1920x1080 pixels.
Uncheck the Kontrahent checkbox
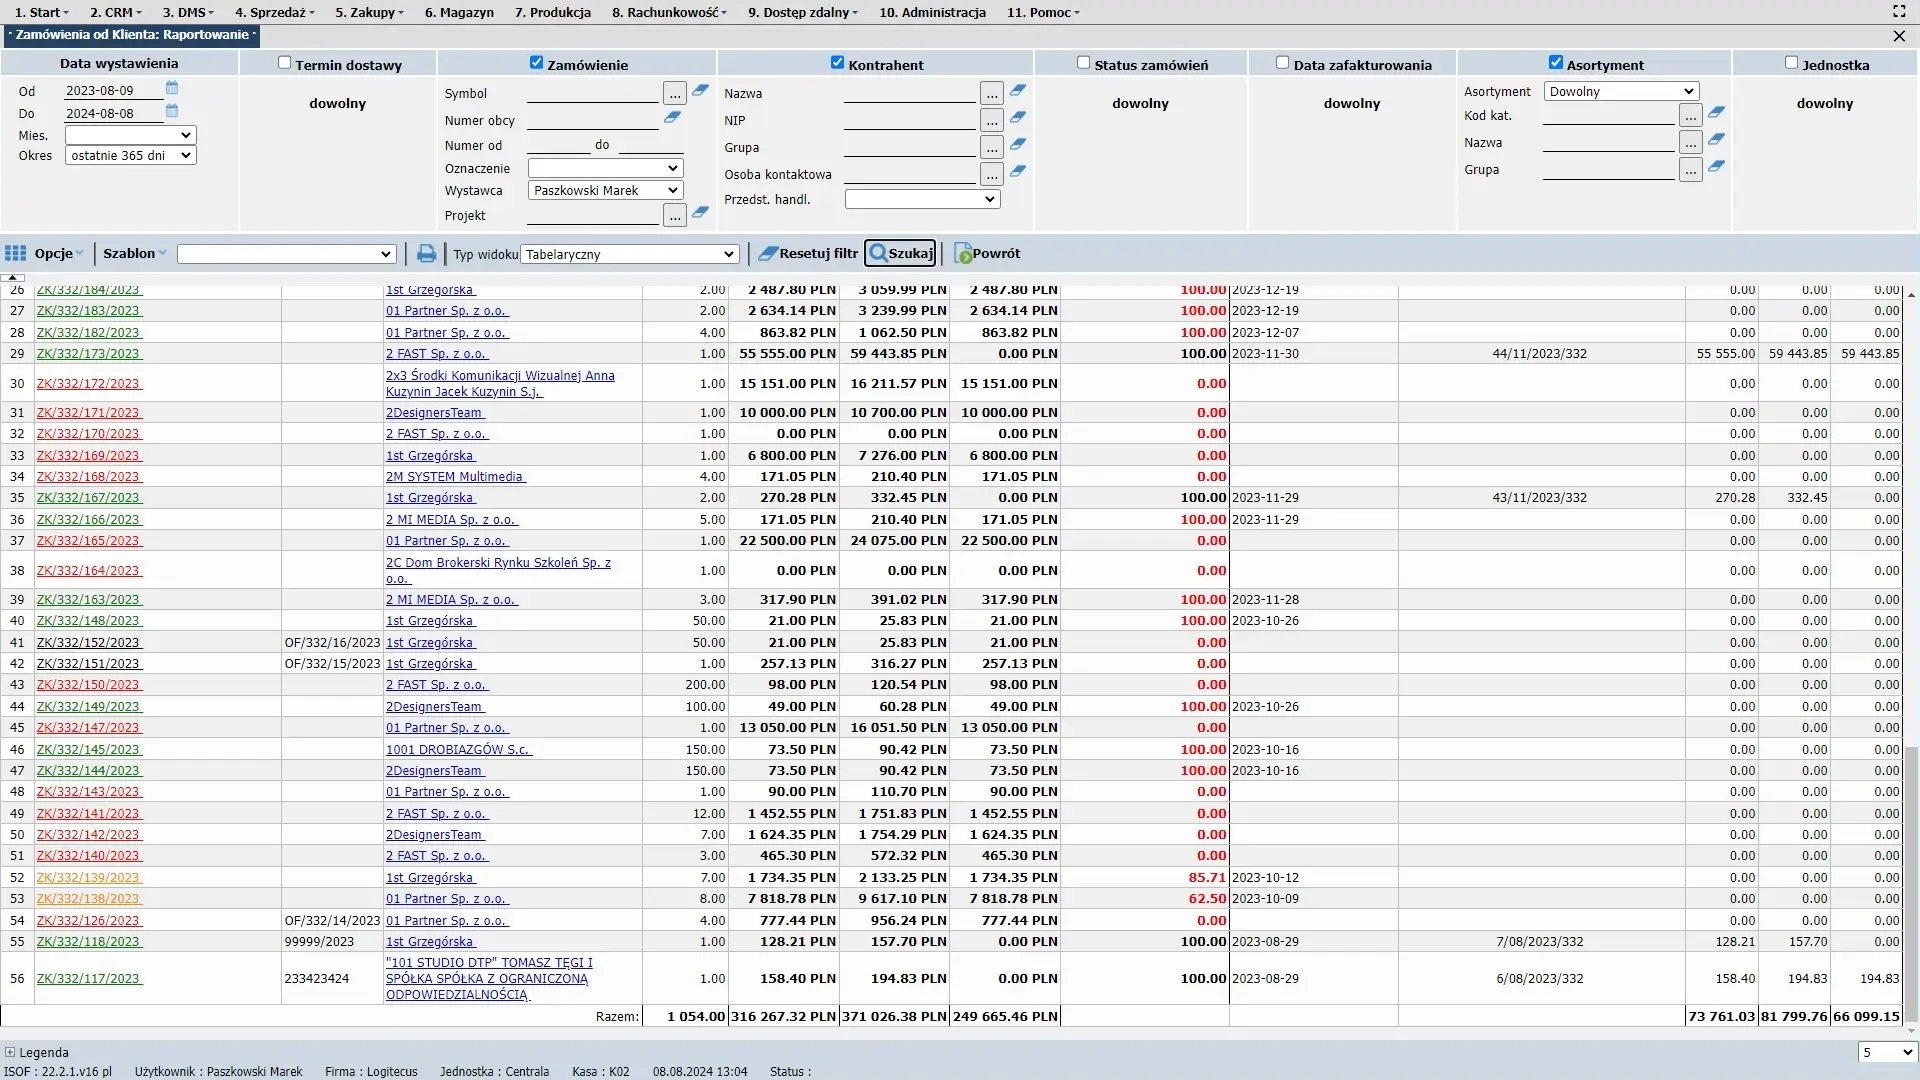[x=837, y=63]
